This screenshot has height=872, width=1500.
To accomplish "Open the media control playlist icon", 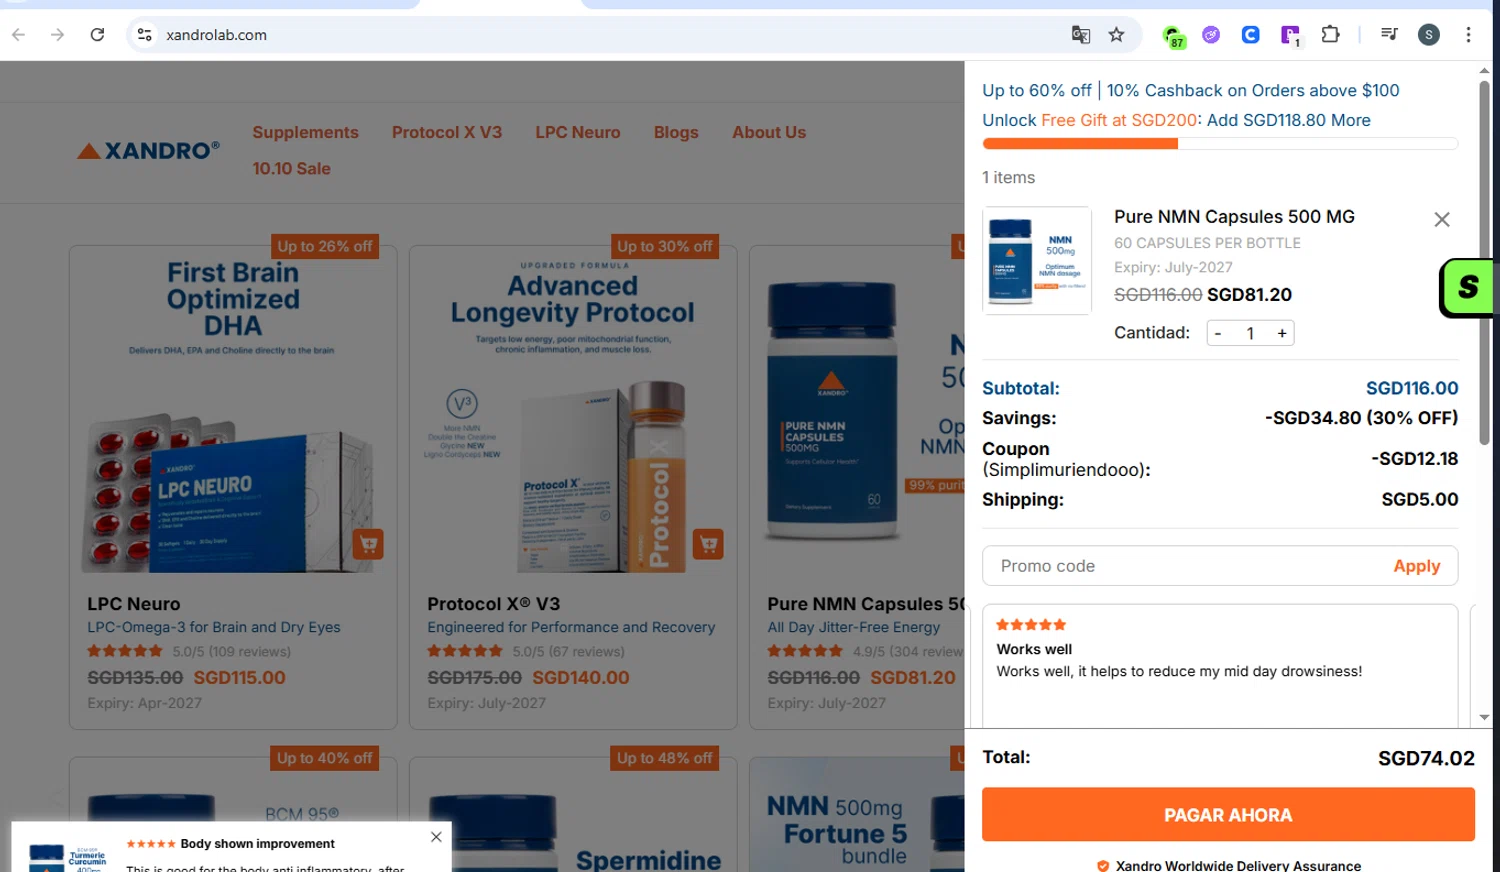I will [x=1389, y=35].
